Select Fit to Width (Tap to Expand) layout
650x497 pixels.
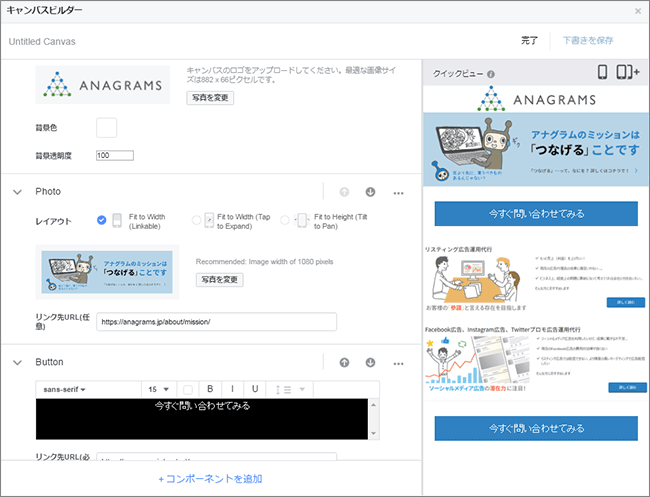[196, 220]
